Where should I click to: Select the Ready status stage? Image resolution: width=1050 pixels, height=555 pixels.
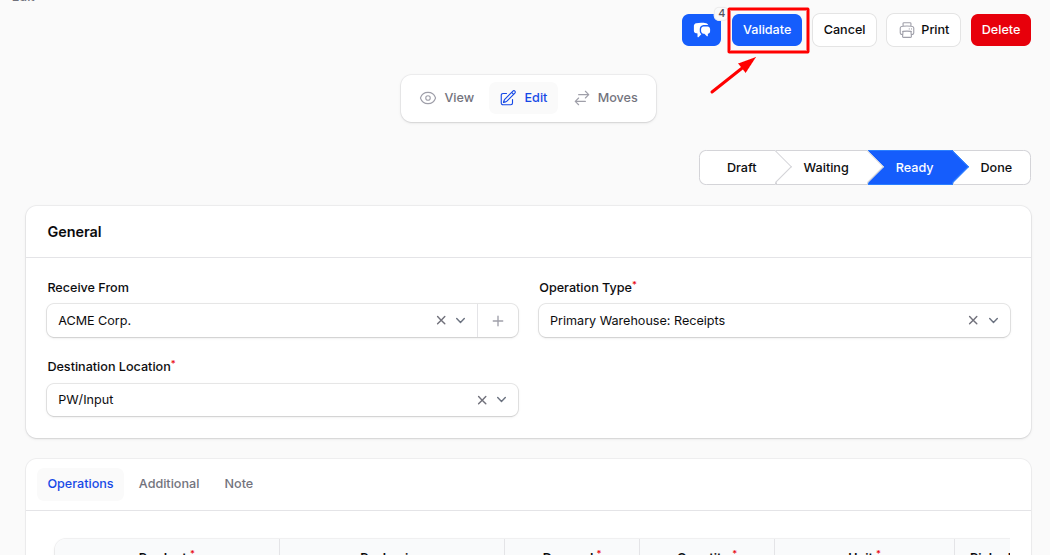(914, 167)
